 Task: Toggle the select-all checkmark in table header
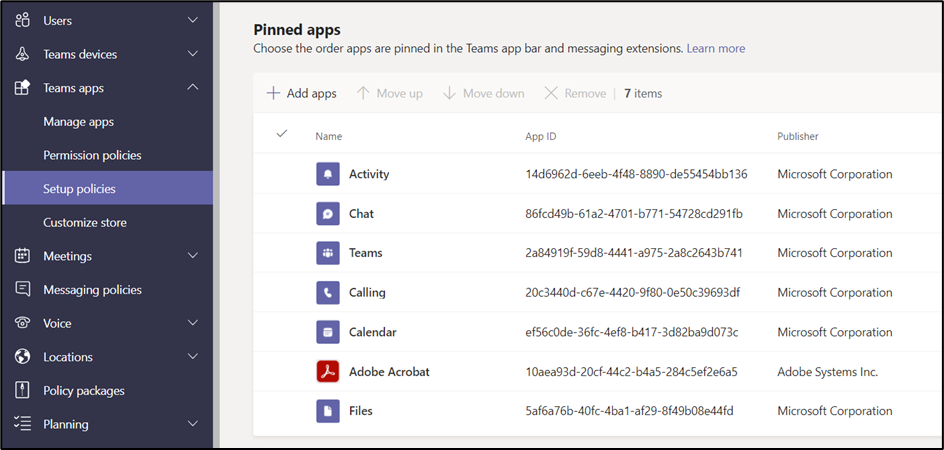282,134
